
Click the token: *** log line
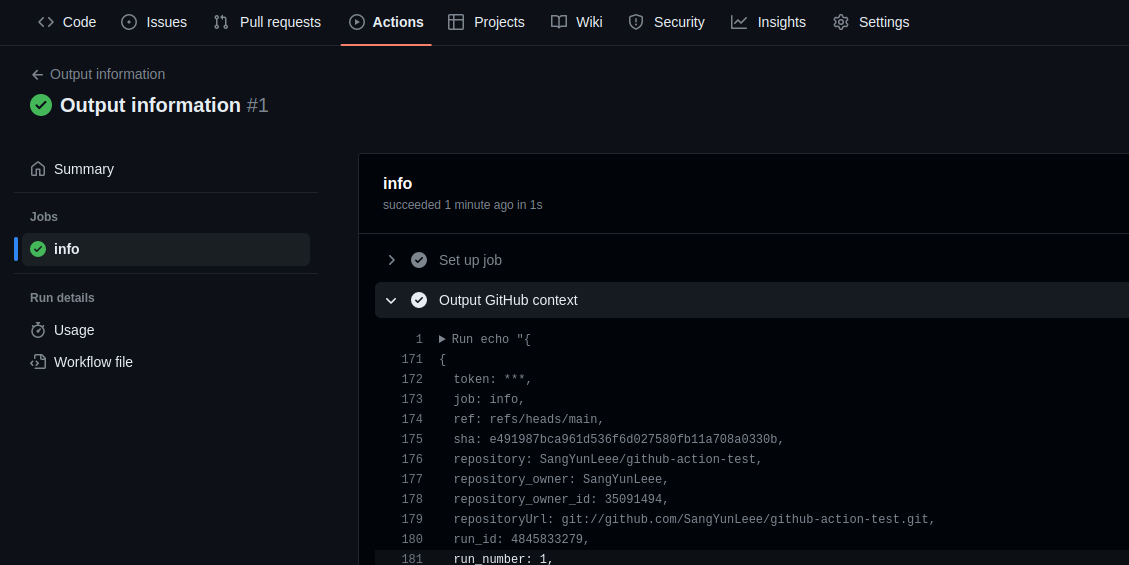(x=492, y=379)
